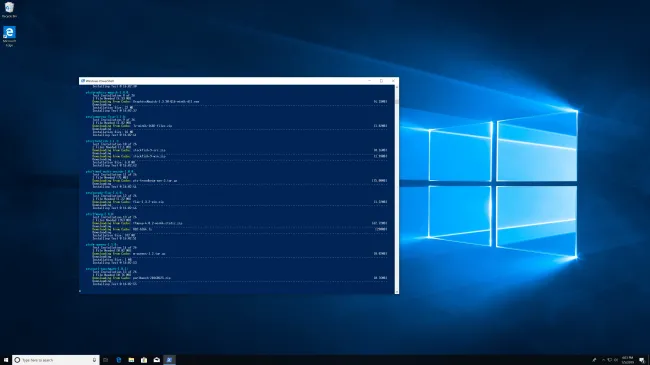Open Task View from the taskbar
Image resolution: width=650 pixels, height=365 pixels.
106,360
